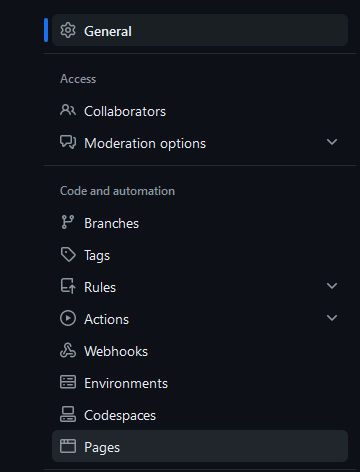Go to Collaborators settings

click(x=200, y=110)
